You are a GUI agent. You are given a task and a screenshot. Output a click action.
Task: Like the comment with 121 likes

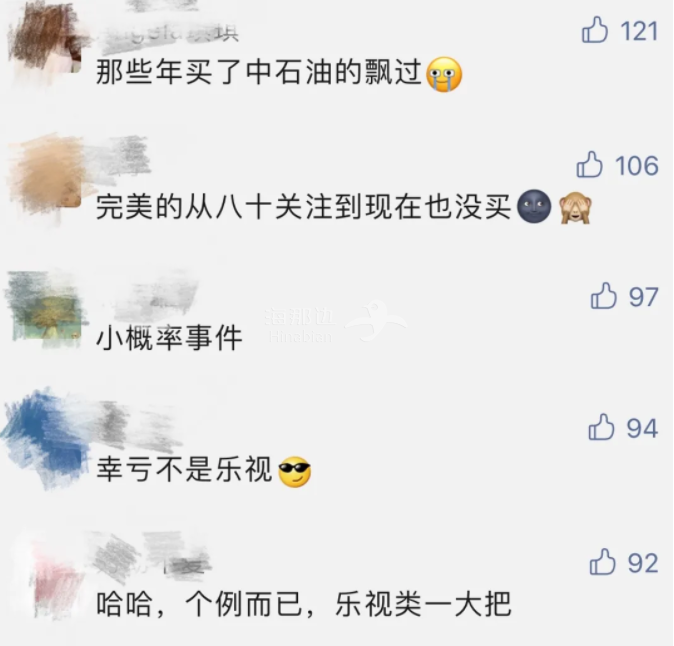[x=595, y=30]
